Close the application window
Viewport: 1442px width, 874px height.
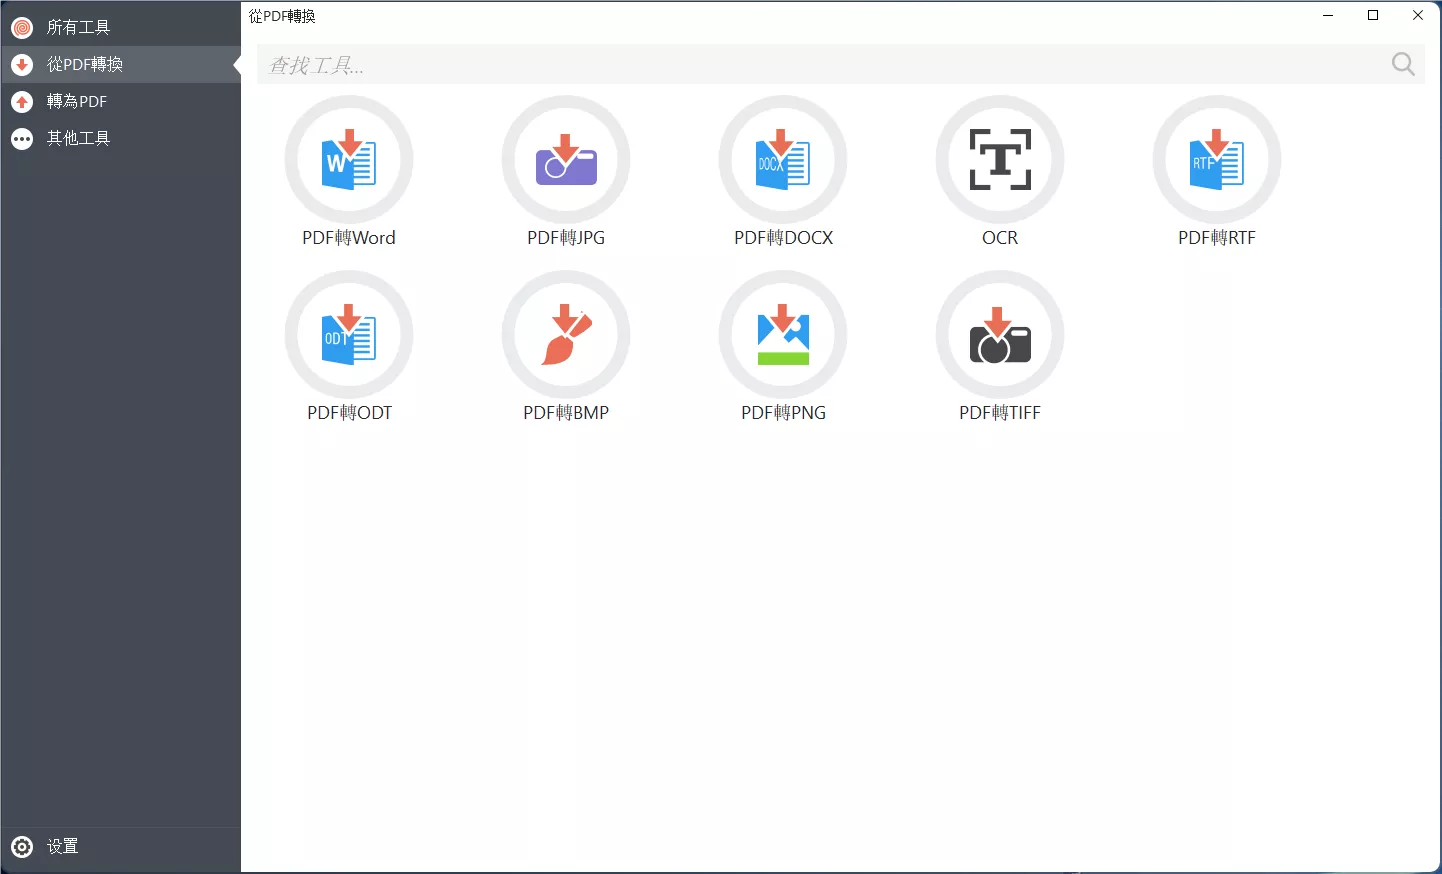1418,15
